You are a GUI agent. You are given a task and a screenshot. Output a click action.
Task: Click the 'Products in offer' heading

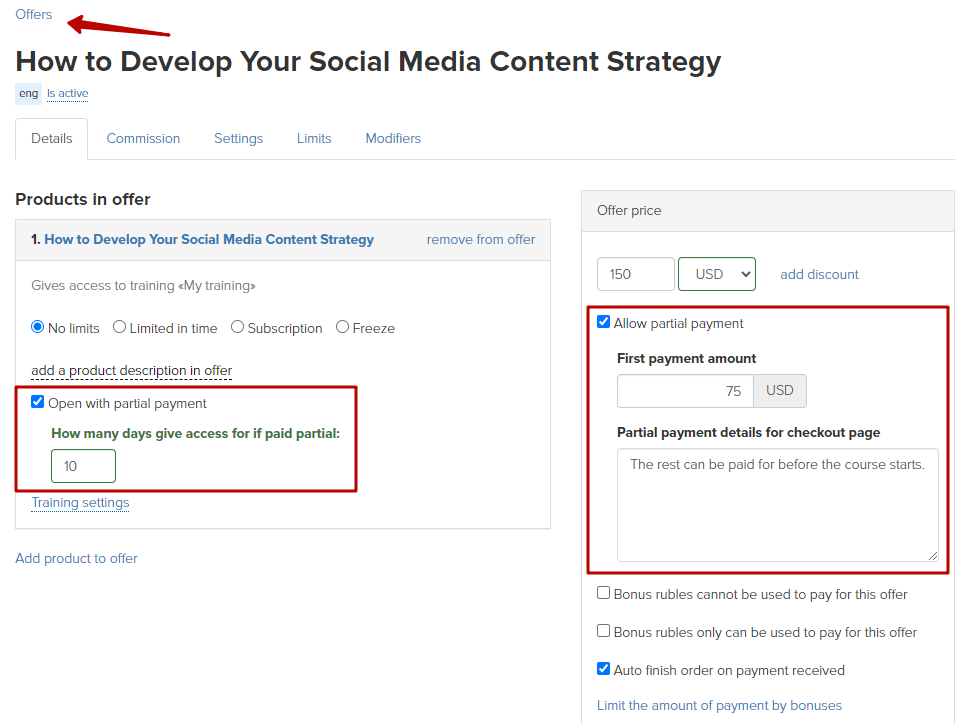[x=83, y=199]
